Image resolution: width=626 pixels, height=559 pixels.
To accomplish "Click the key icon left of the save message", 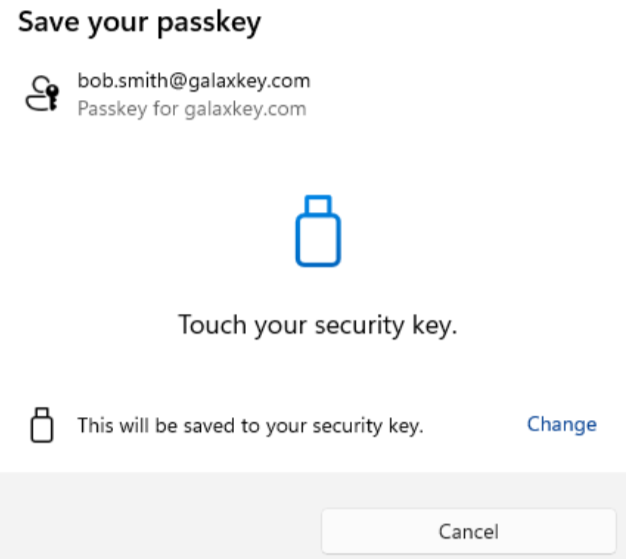I will tap(41, 425).
